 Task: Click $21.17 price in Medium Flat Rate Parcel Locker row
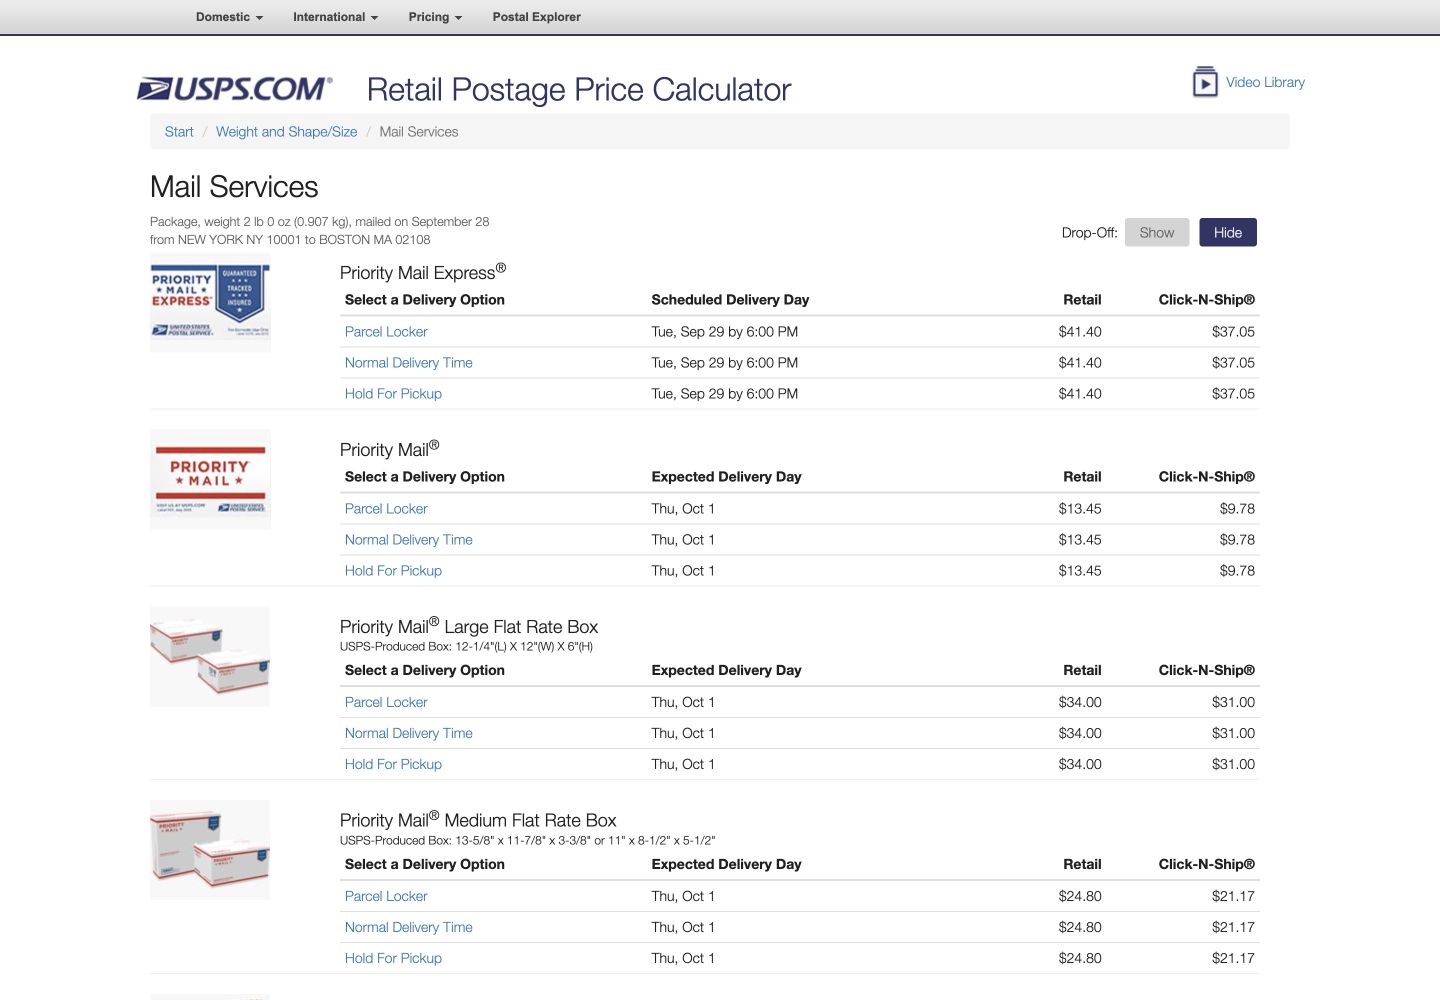pos(1233,897)
